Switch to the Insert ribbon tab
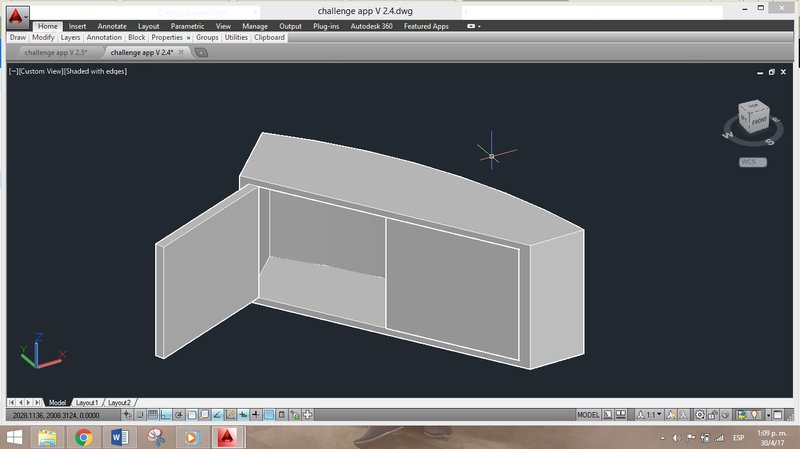The width and height of the screenshot is (800, 449). pyautogui.click(x=77, y=26)
